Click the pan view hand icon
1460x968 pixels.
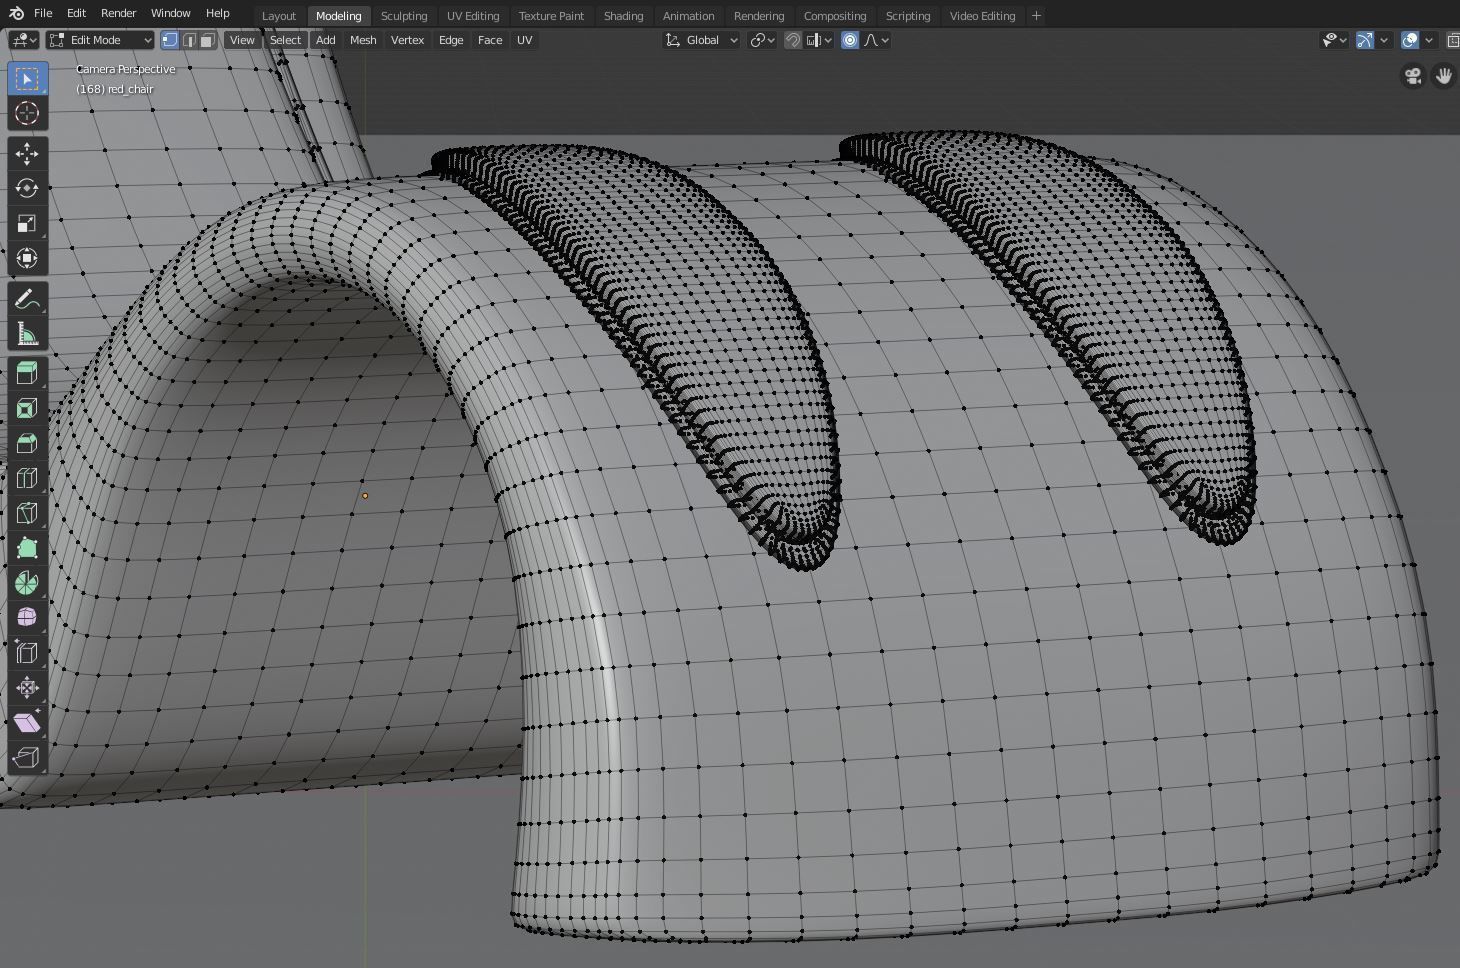click(x=1444, y=77)
